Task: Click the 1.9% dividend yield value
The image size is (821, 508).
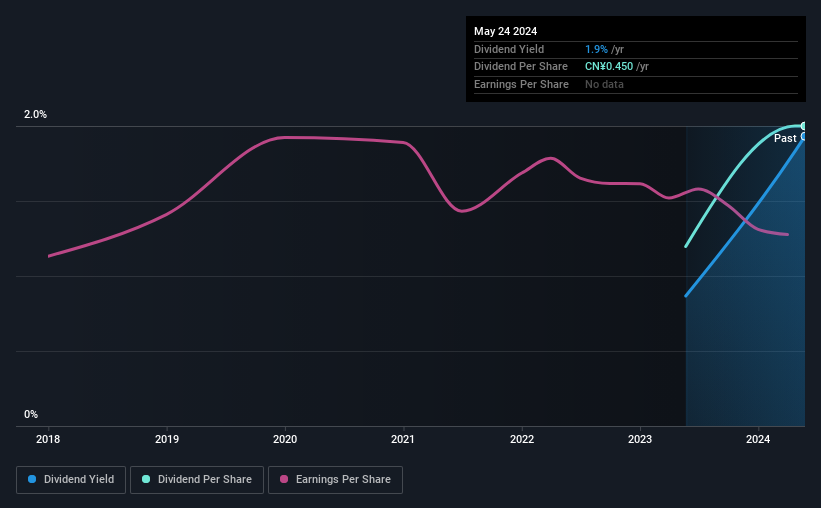Action: click(x=596, y=49)
